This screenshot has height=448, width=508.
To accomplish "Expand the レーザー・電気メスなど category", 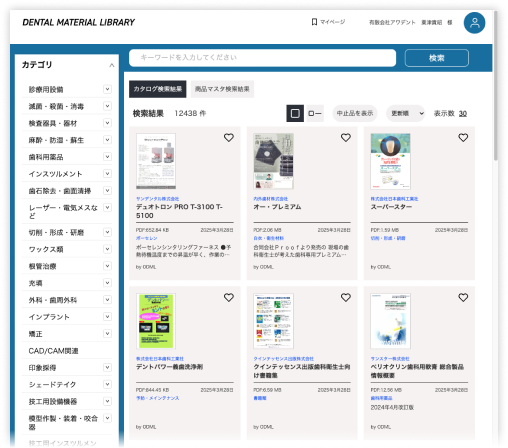I will (107, 208).
